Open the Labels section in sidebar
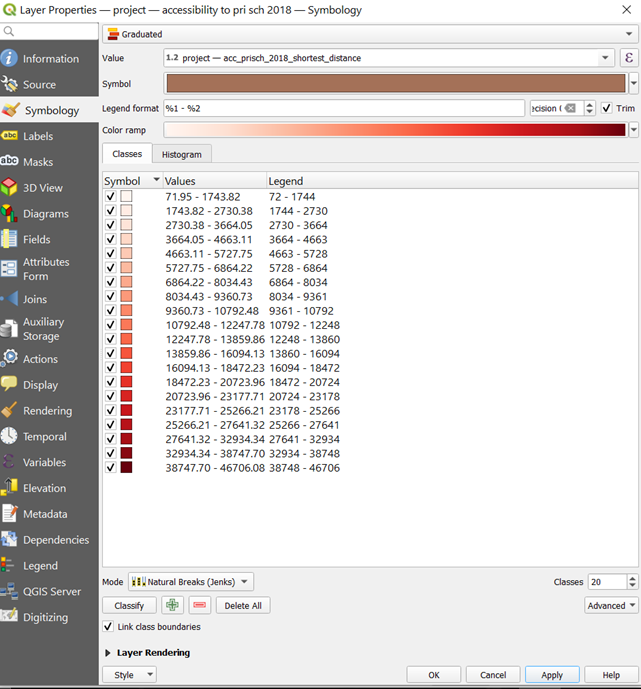The height and width of the screenshot is (689, 641). [x=38, y=136]
